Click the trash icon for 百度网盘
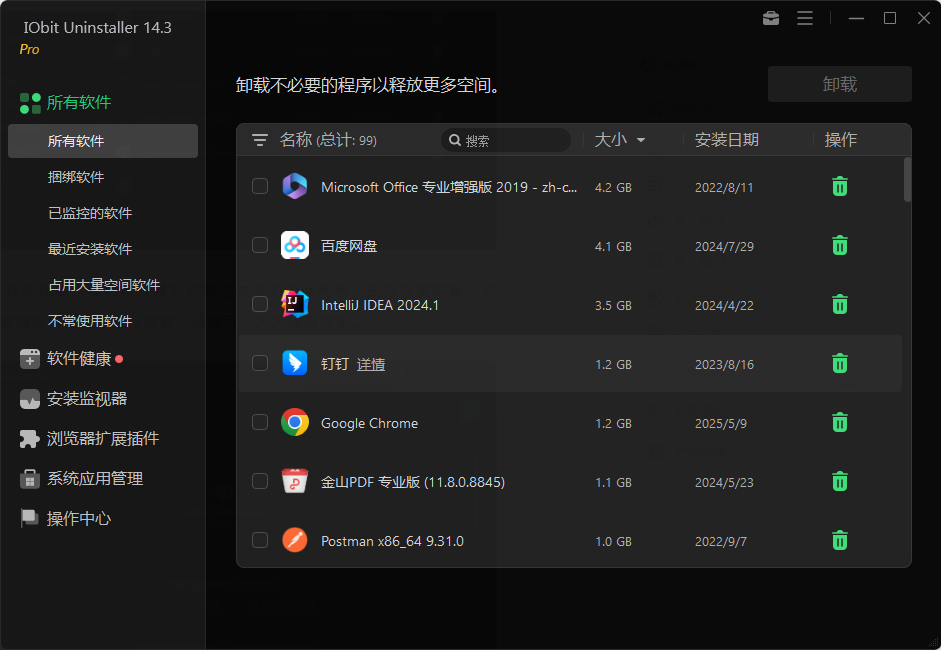The height and width of the screenshot is (650, 941). (x=840, y=245)
